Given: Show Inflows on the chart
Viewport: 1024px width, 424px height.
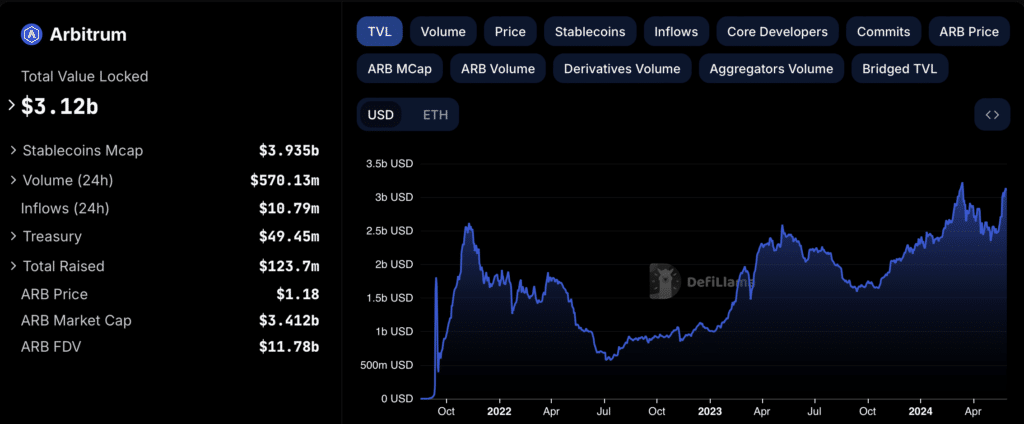Looking at the screenshot, I should 676,31.
